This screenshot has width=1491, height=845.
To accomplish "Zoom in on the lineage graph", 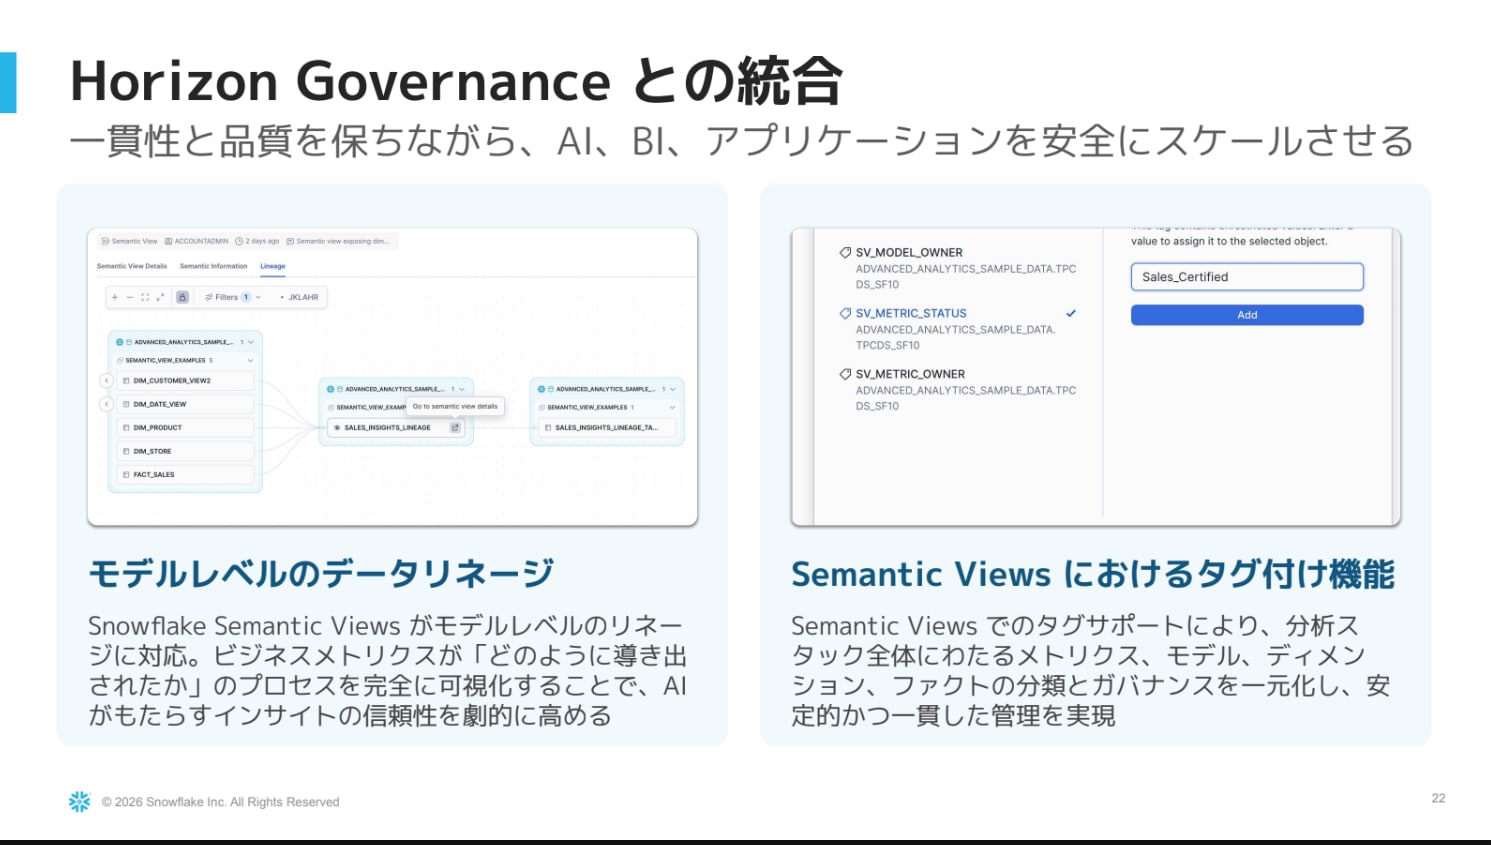I will [x=115, y=297].
